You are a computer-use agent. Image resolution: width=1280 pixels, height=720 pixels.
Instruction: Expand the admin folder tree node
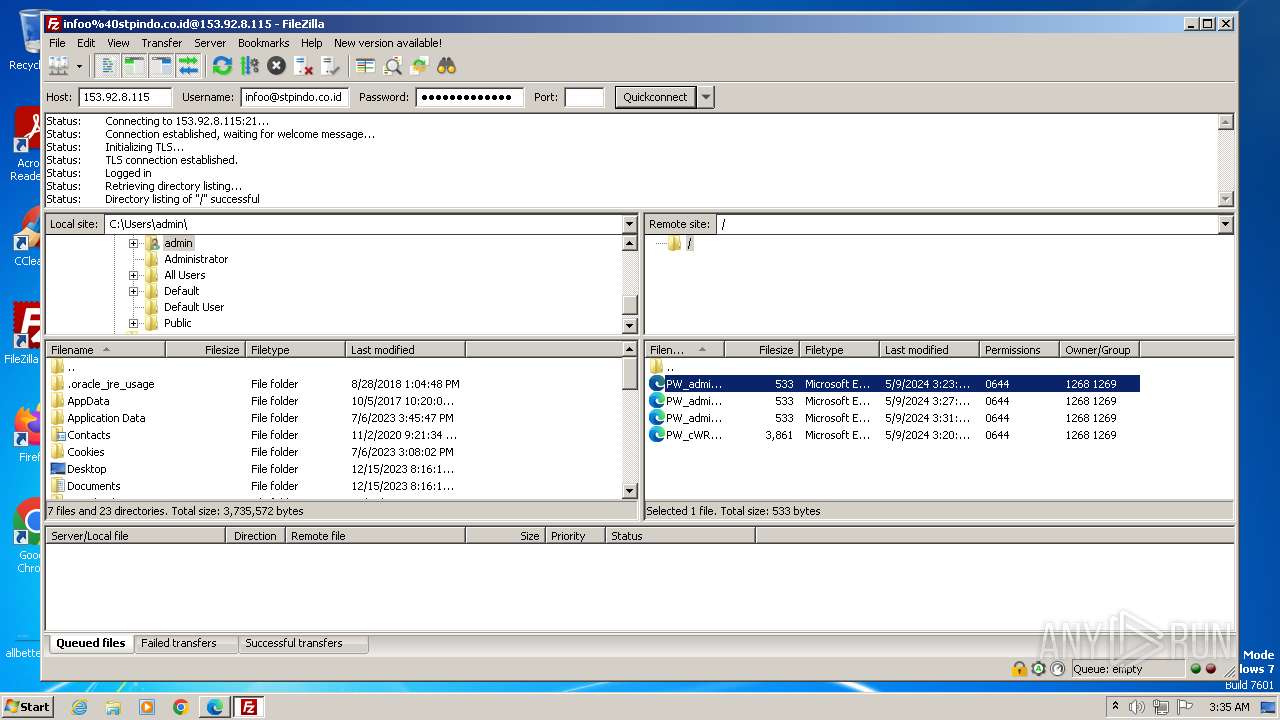click(x=133, y=243)
